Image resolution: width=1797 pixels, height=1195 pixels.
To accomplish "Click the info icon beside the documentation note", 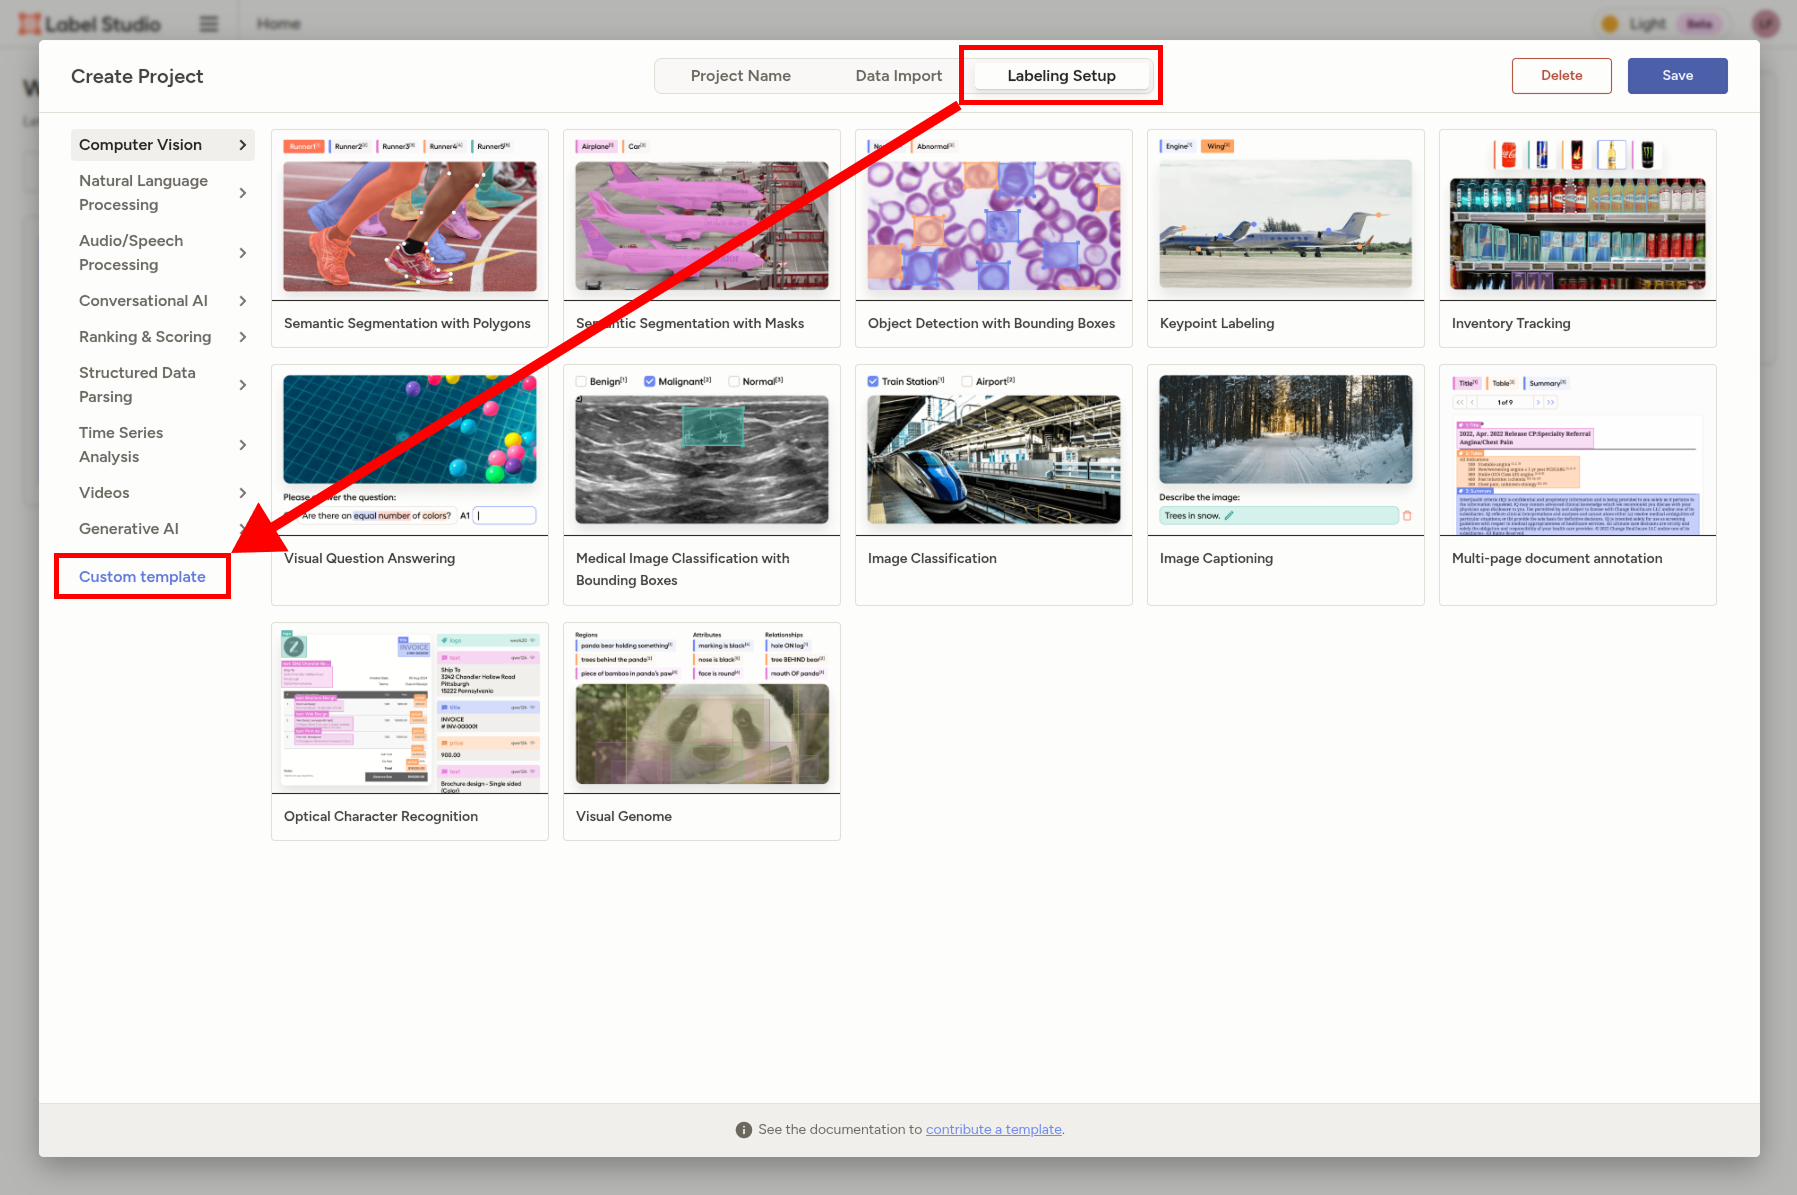I will pyautogui.click(x=744, y=1129).
